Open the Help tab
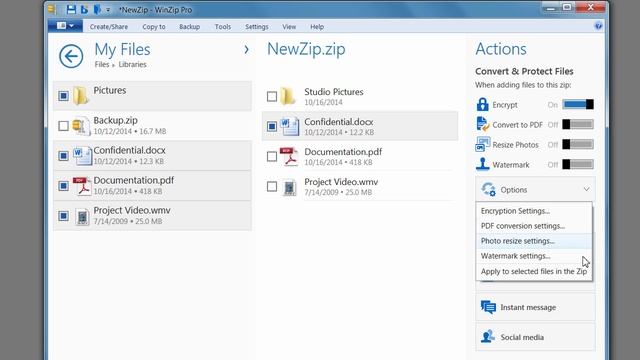Screen dimensions: 640x360 click(x=317, y=27)
